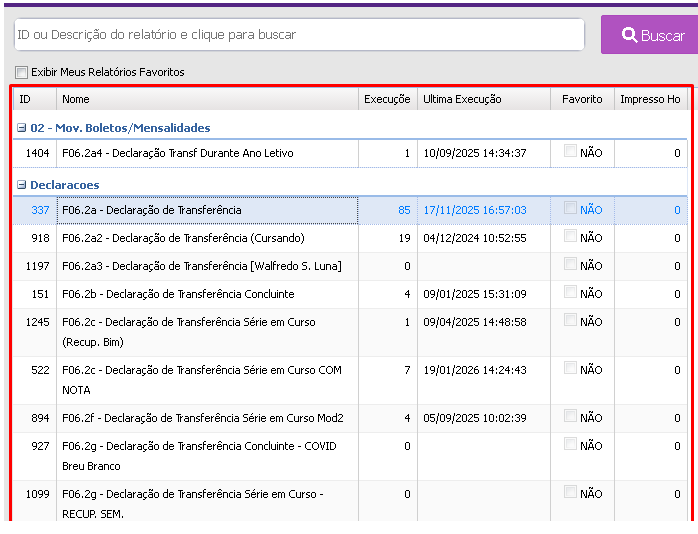Select F06.2a - Declaração de Transferência row
Image resolution: width=698 pixels, height=534 pixels.
click(x=152, y=210)
